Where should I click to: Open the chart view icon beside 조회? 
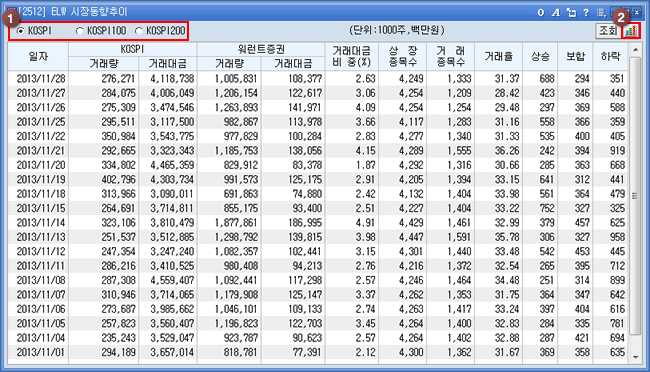(x=631, y=31)
